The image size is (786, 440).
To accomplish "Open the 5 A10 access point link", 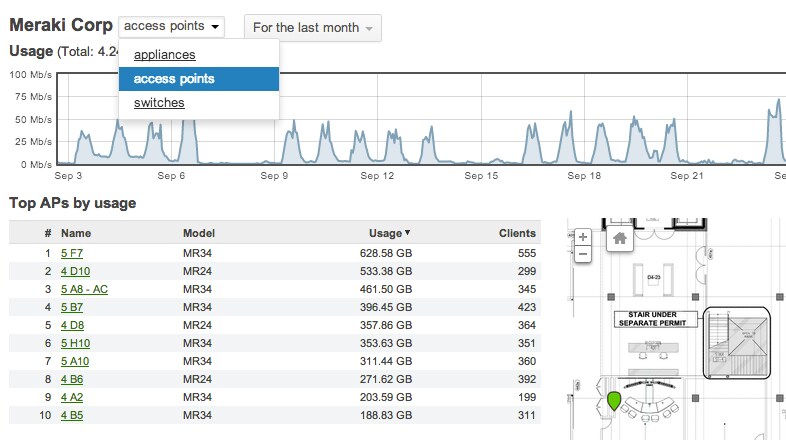I will click(75, 361).
